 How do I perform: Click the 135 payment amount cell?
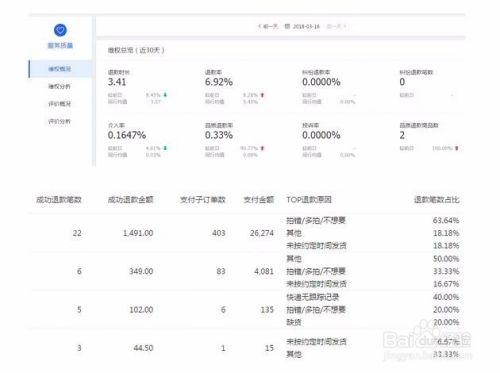click(267, 310)
